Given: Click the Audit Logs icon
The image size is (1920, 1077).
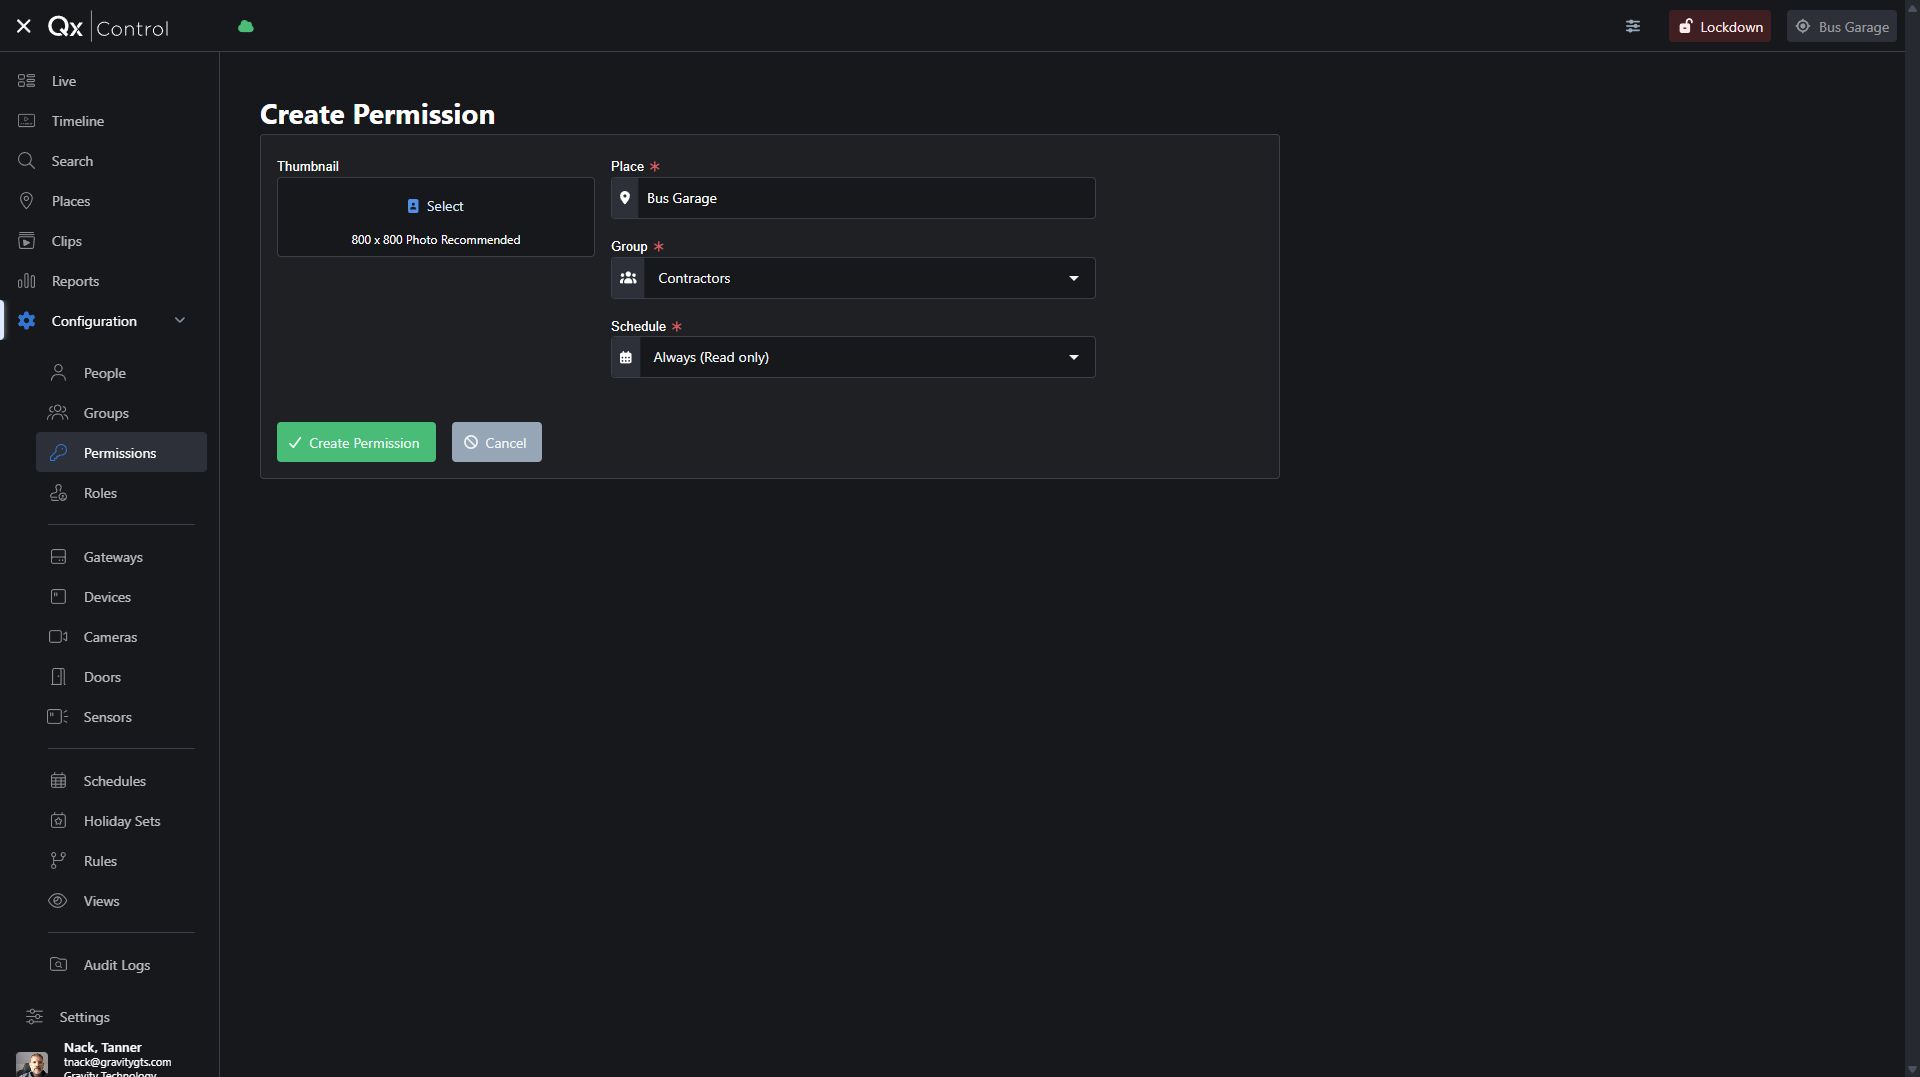Looking at the screenshot, I should (x=59, y=965).
